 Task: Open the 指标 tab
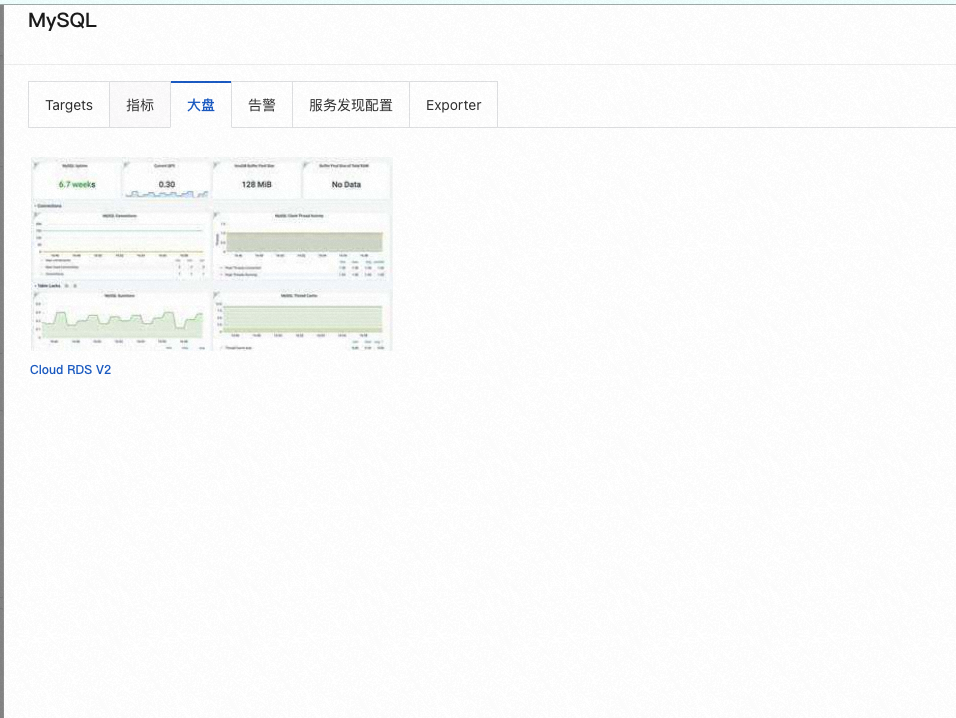140,105
